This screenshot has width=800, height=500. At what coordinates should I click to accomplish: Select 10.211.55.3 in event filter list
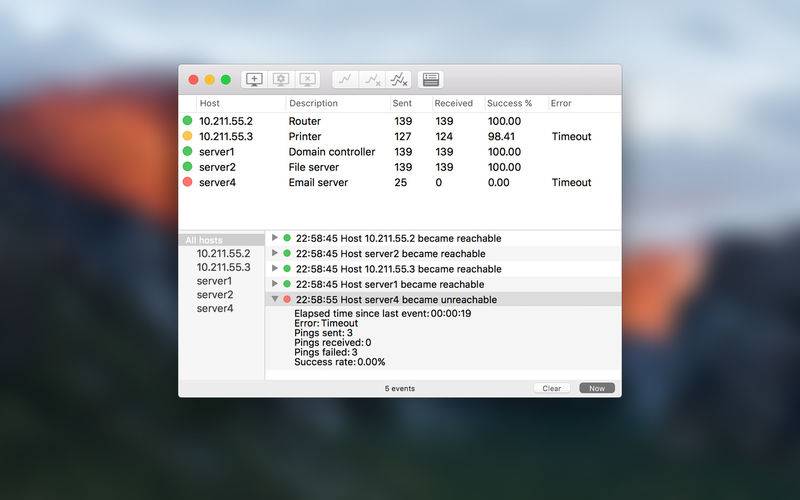coord(223,267)
